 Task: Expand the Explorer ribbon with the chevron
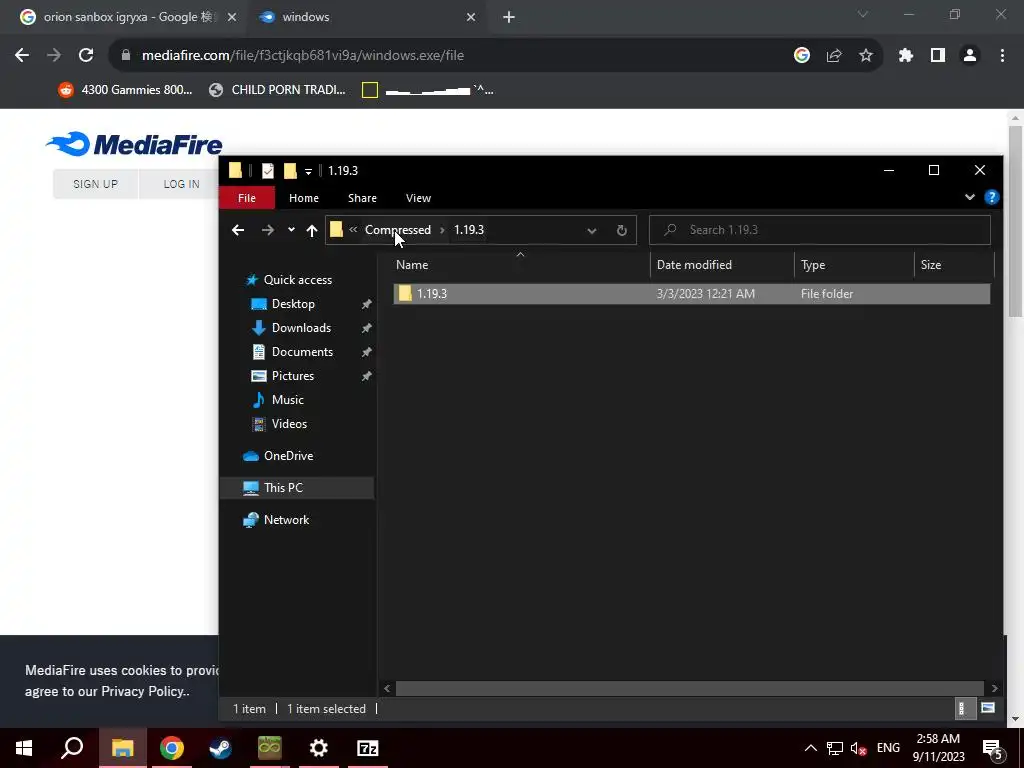(970, 197)
